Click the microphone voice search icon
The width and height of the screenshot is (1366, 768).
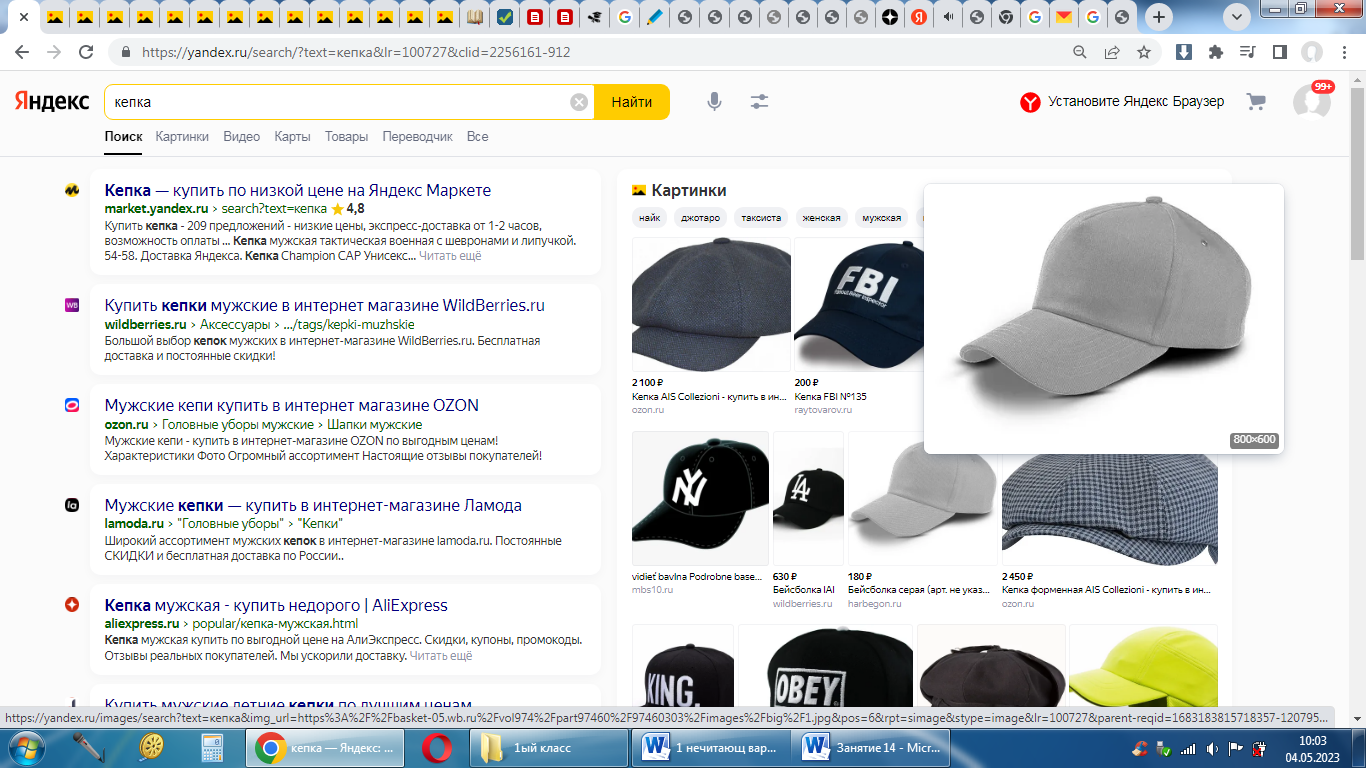(x=714, y=102)
